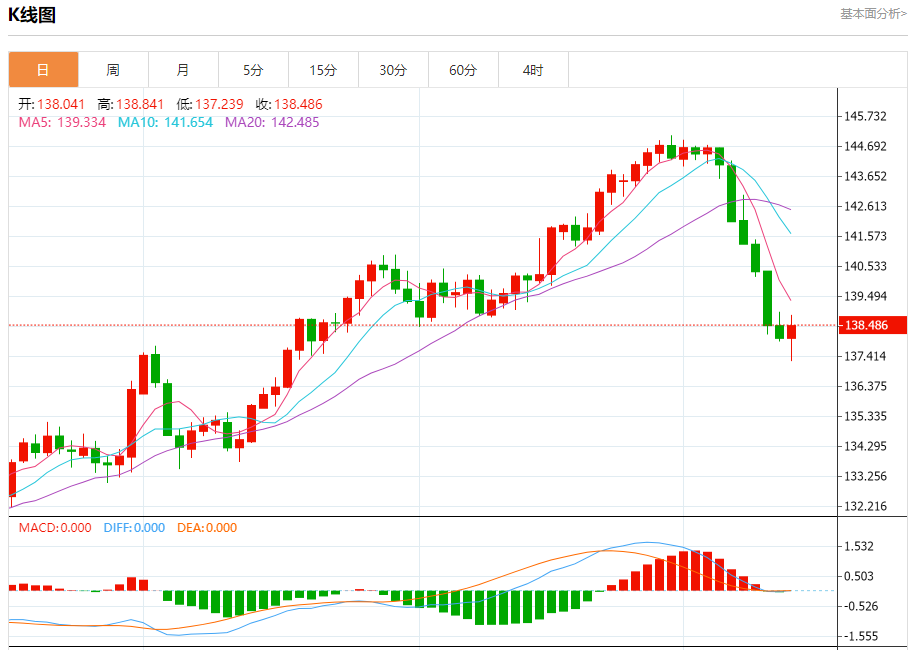Viewport: 921px width, 650px height.
Task: Click the DEA:0.000 label
Action: point(207,527)
